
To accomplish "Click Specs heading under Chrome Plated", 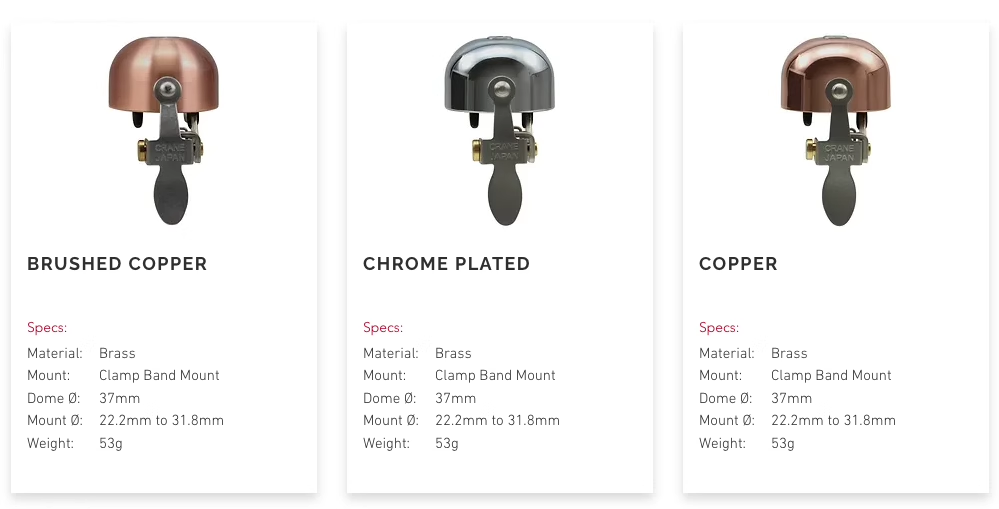I will tap(383, 328).
